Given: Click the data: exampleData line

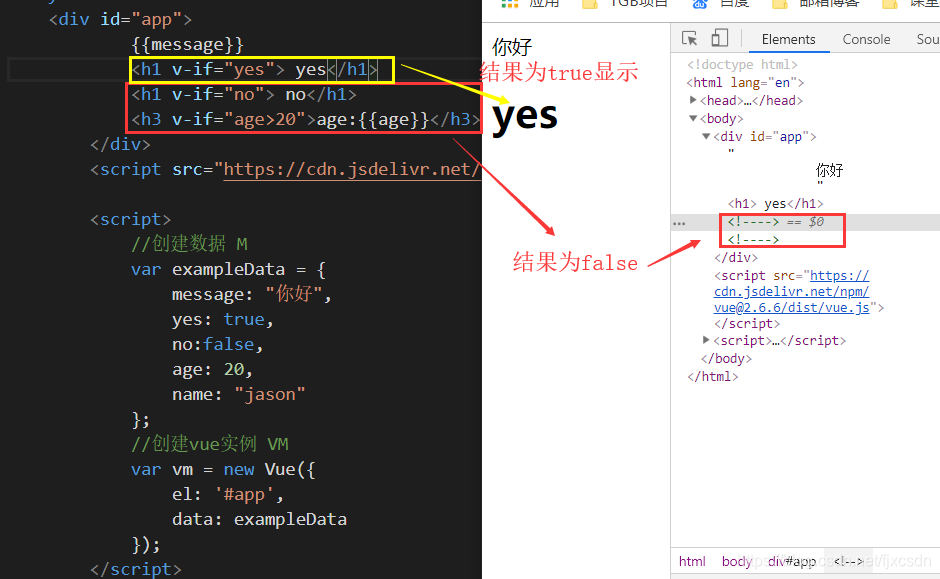Looking at the screenshot, I should (259, 519).
